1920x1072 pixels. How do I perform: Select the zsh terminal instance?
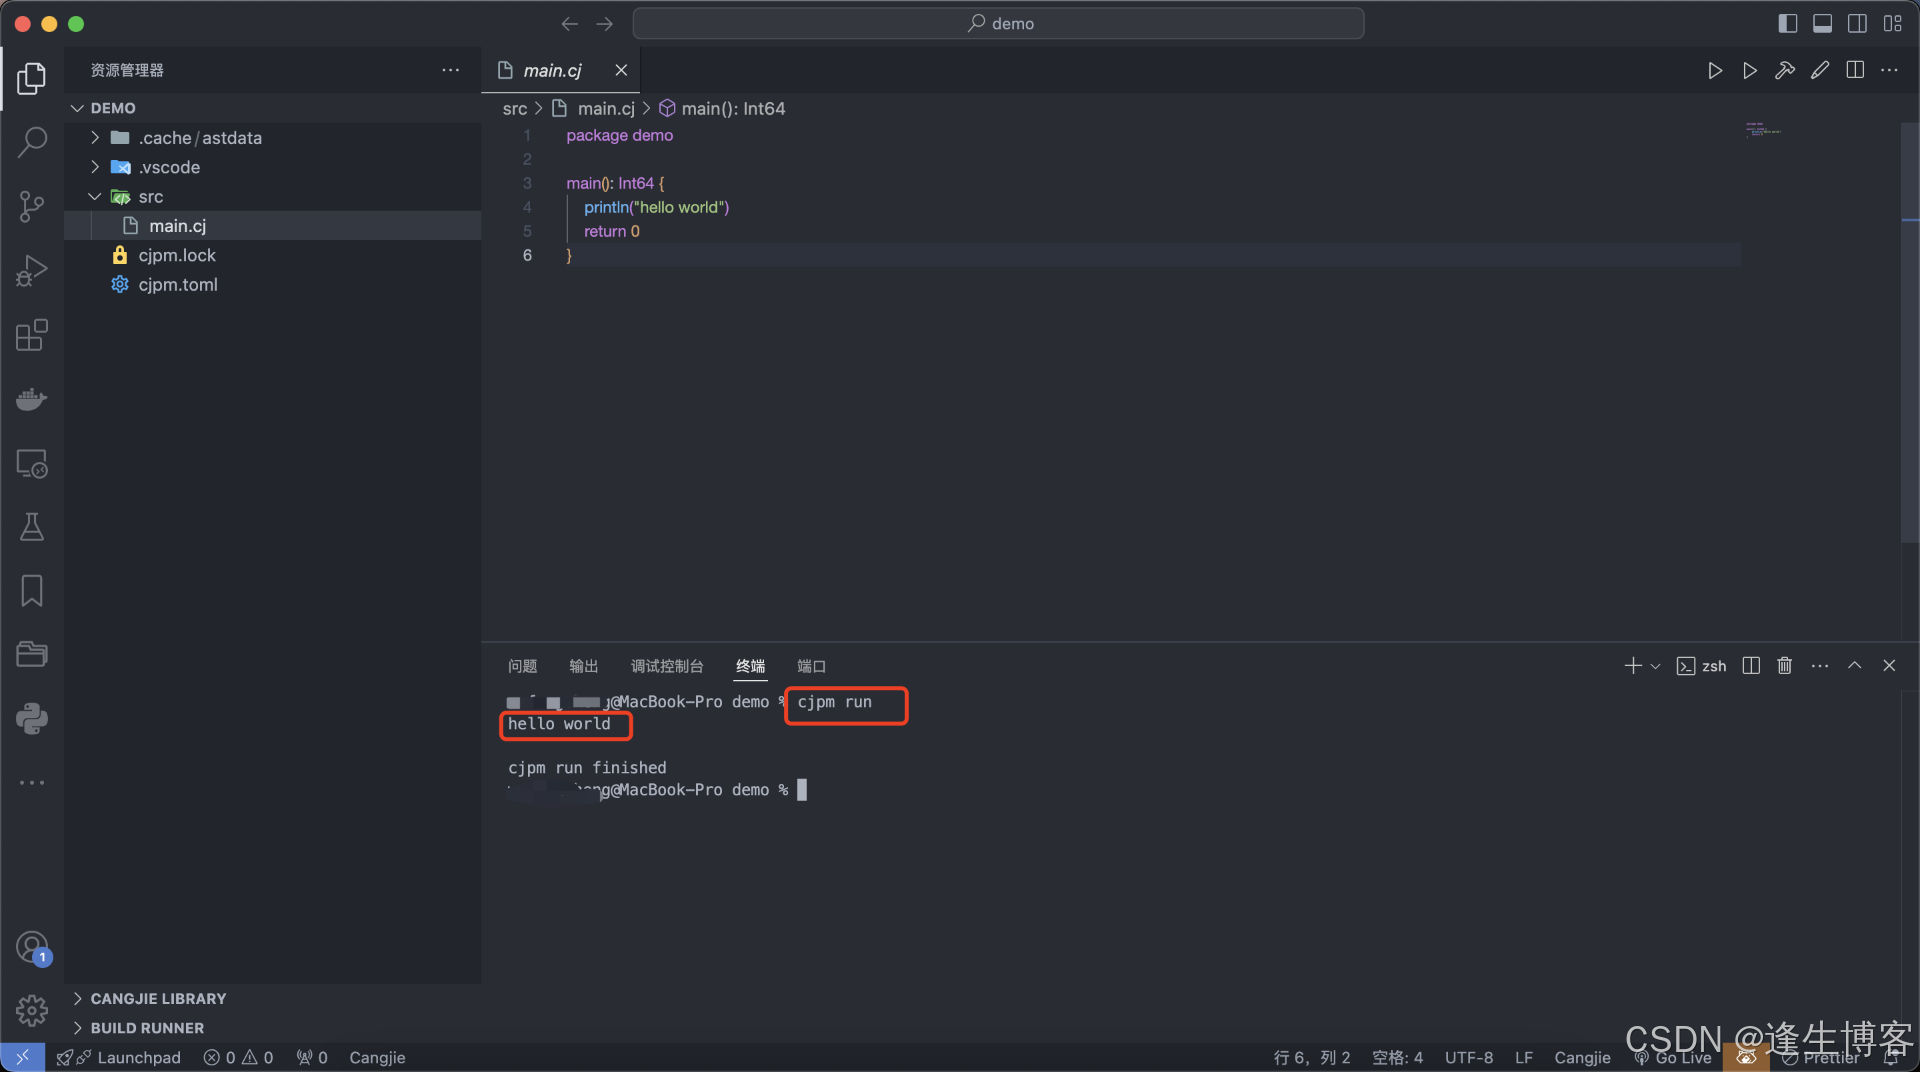1702,666
